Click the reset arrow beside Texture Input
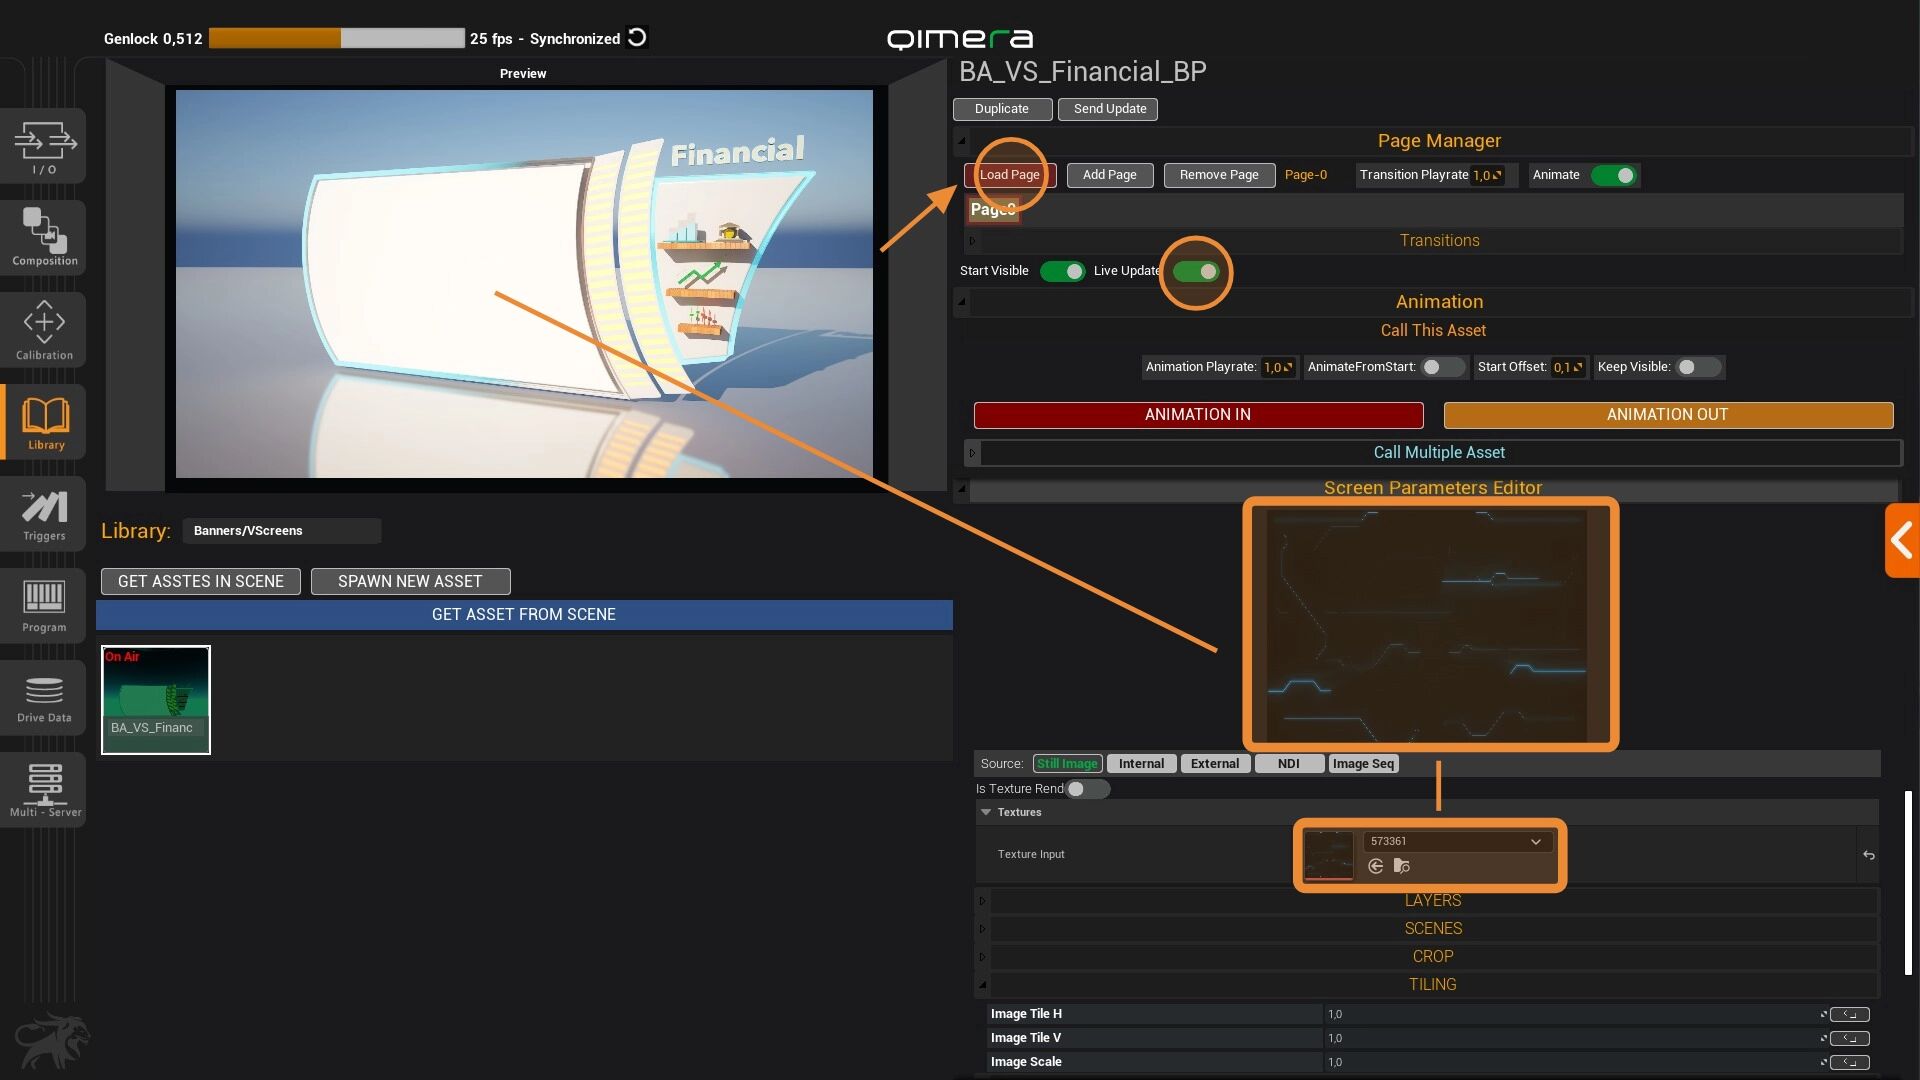The height and width of the screenshot is (1080, 1920). (x=1868, y=855)
